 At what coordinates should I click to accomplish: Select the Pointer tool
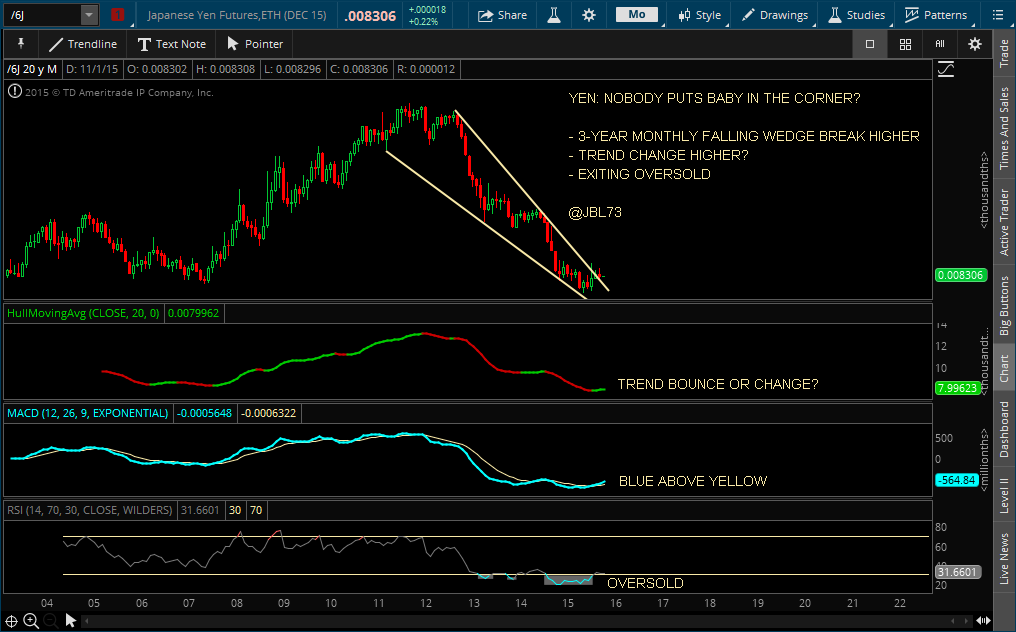[255, 44]
